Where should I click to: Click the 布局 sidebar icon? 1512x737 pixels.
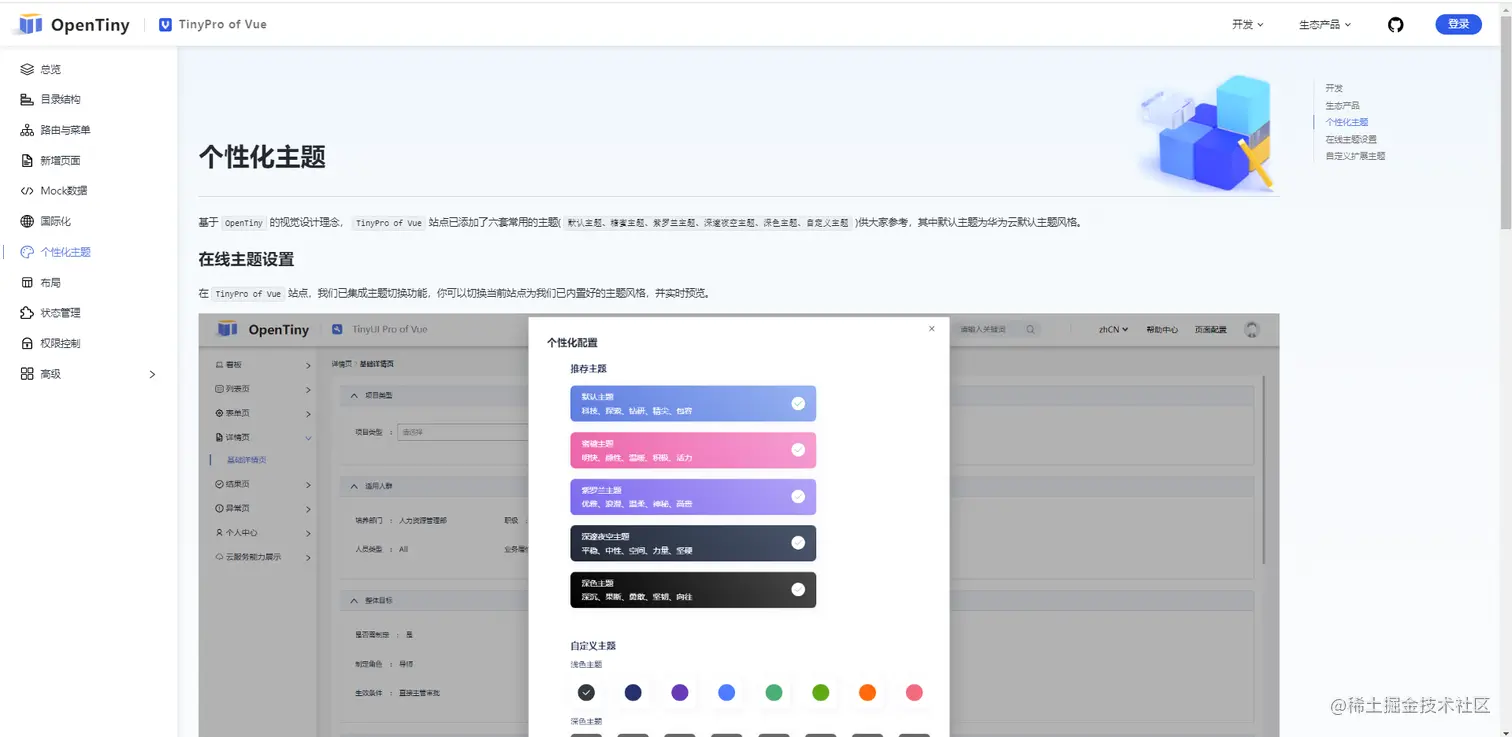tap(27, 282)
